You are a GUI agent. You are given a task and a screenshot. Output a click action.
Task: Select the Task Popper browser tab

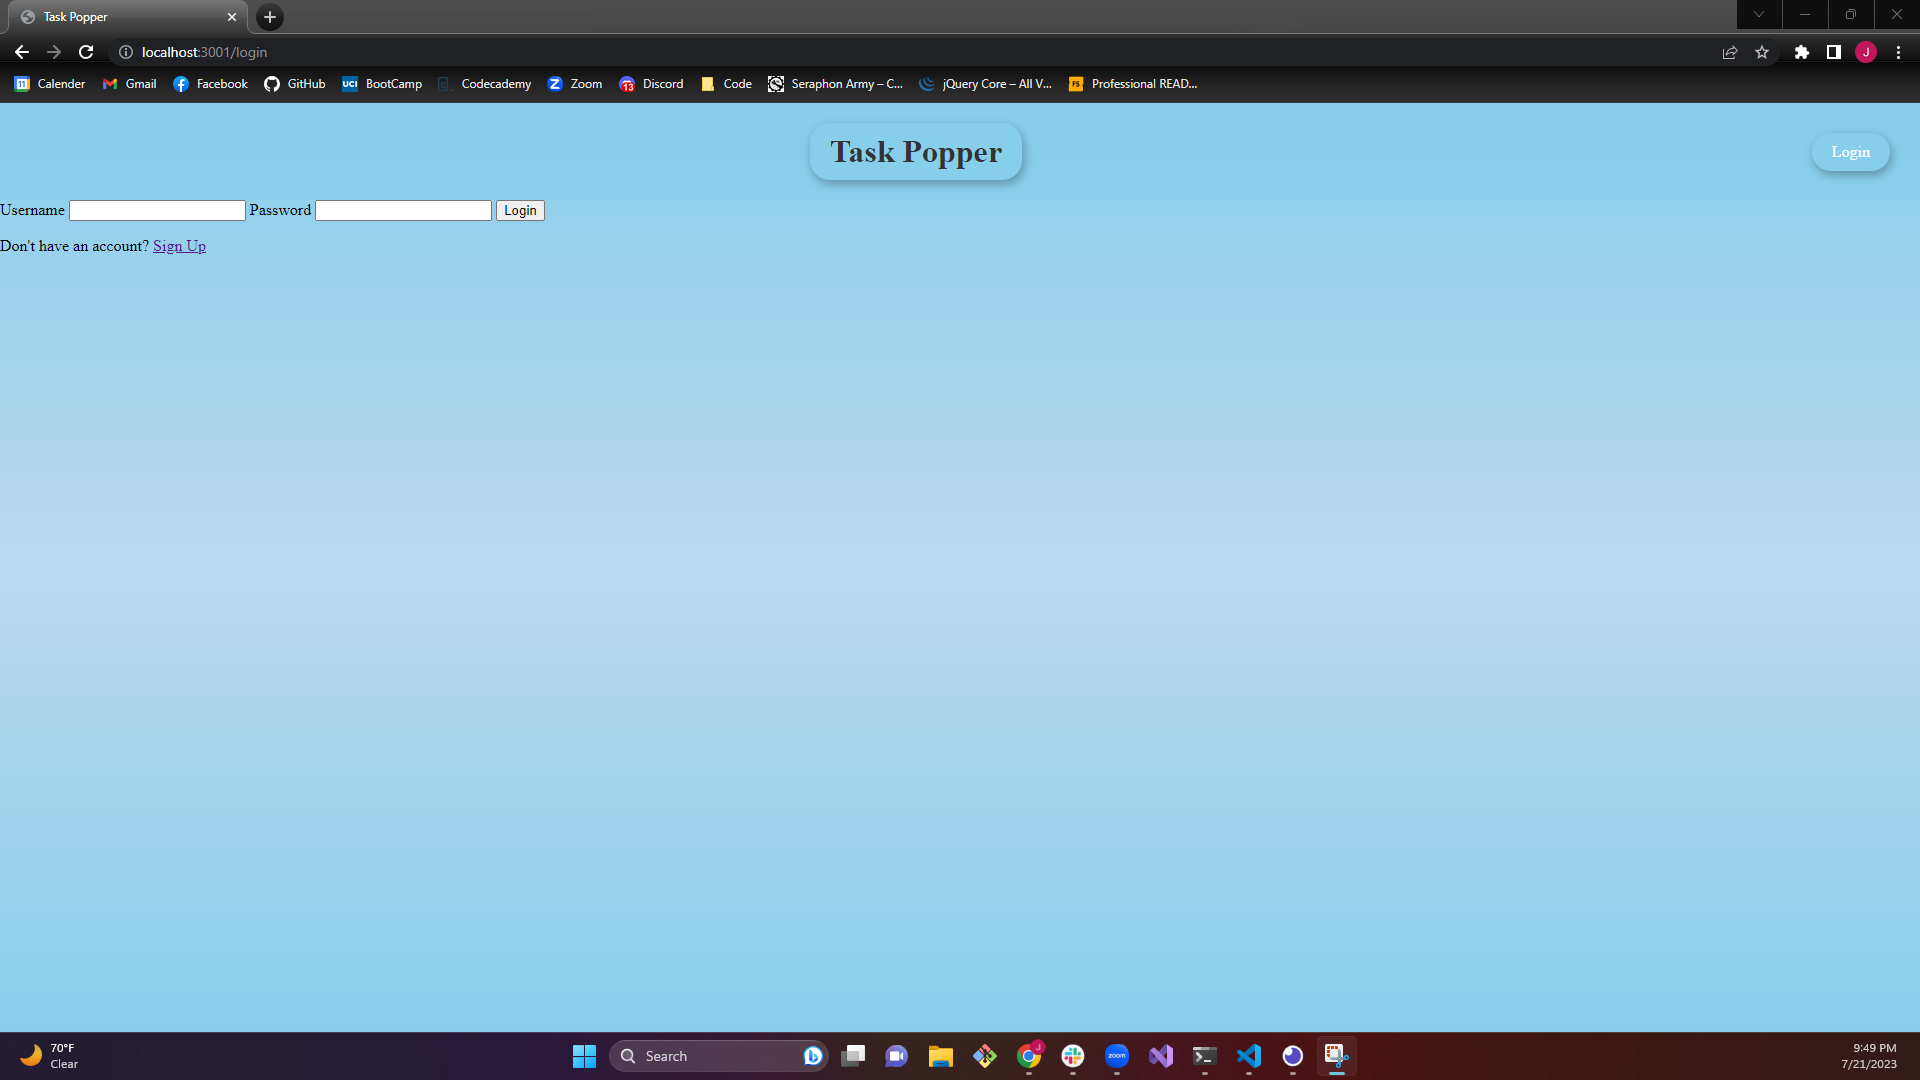(x=128, y=17)
